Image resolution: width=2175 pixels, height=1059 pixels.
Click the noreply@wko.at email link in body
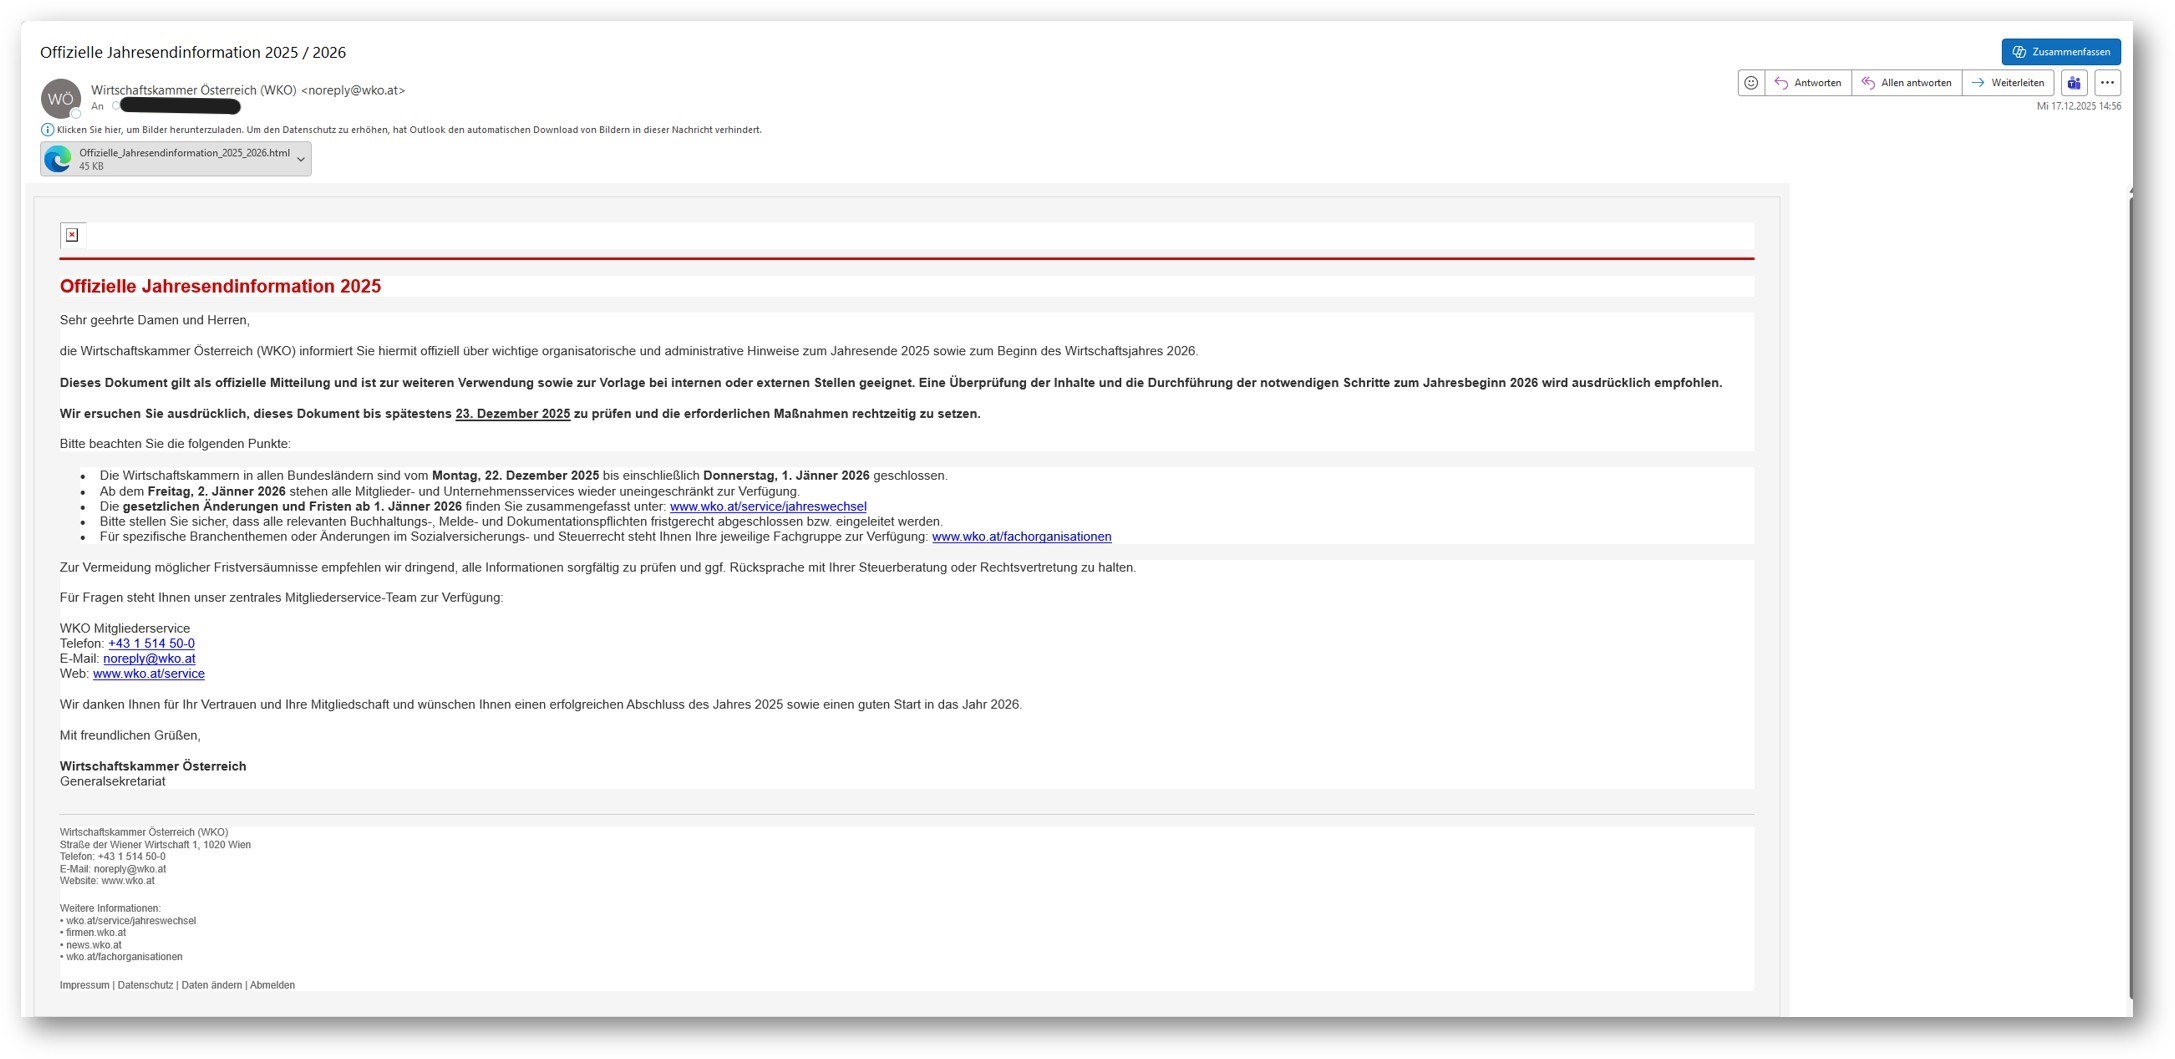pyautogui.click(x=149, y=659)
